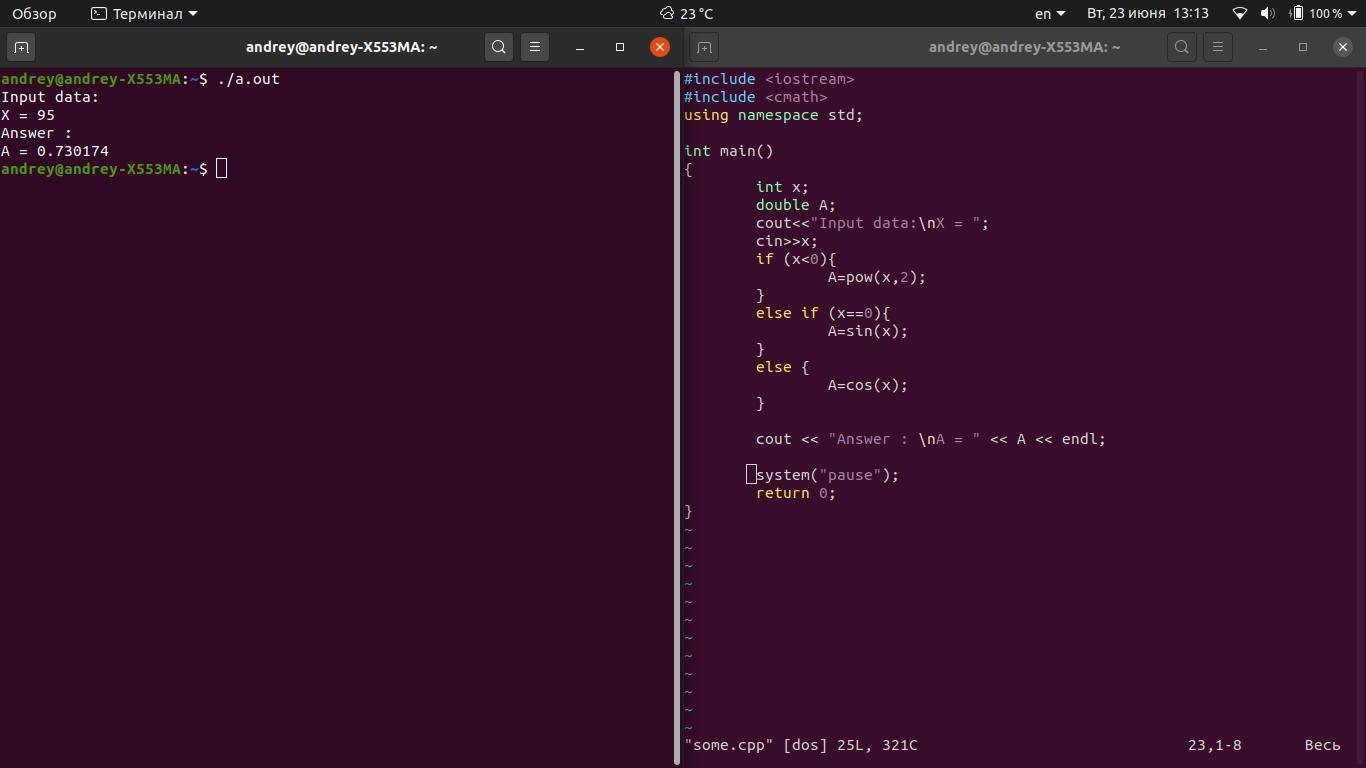Open new tab in left terminal window
The image size is (1366, 768).
21,47
